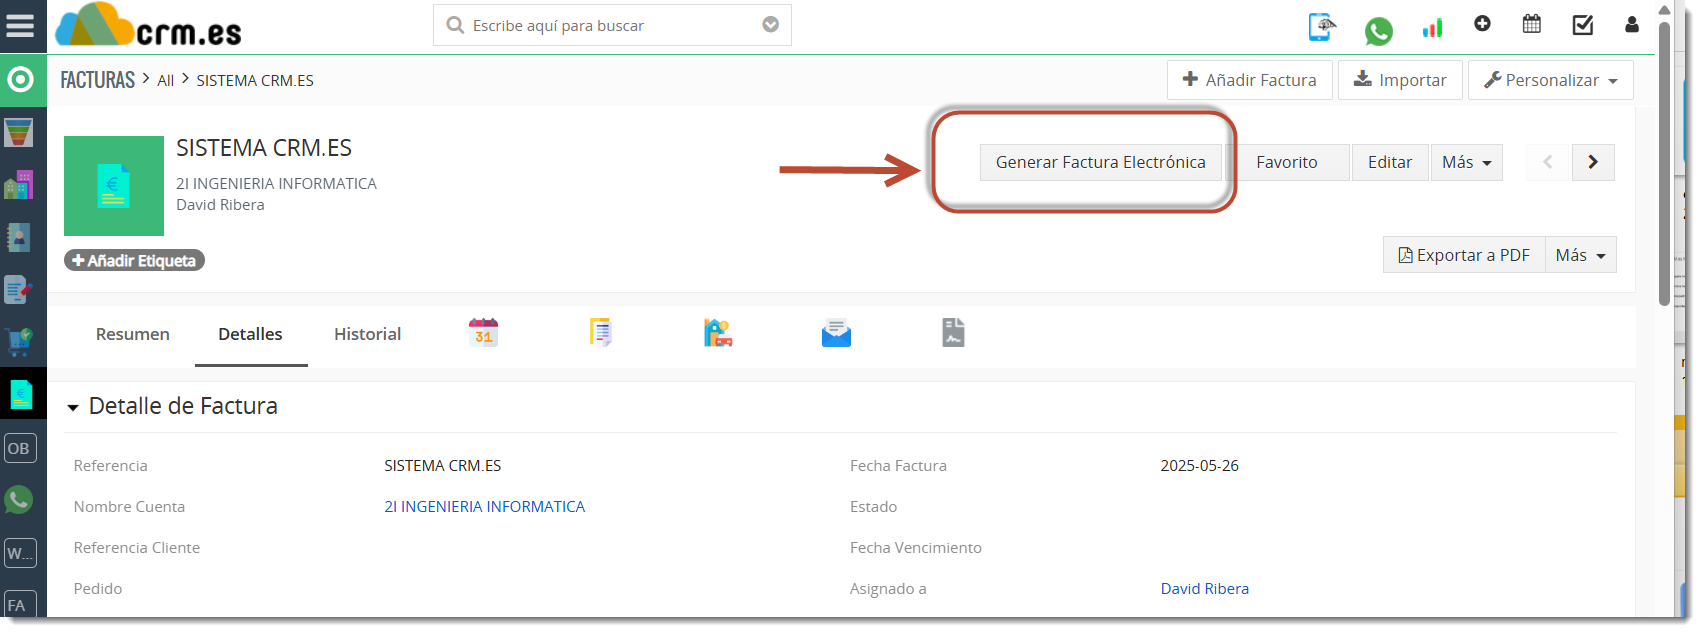This screenshot has width=1700, height=632.
Task: Click the 'Fecha Vencimiento' field label
Action: pyautogui.click(x=915, y=548)
